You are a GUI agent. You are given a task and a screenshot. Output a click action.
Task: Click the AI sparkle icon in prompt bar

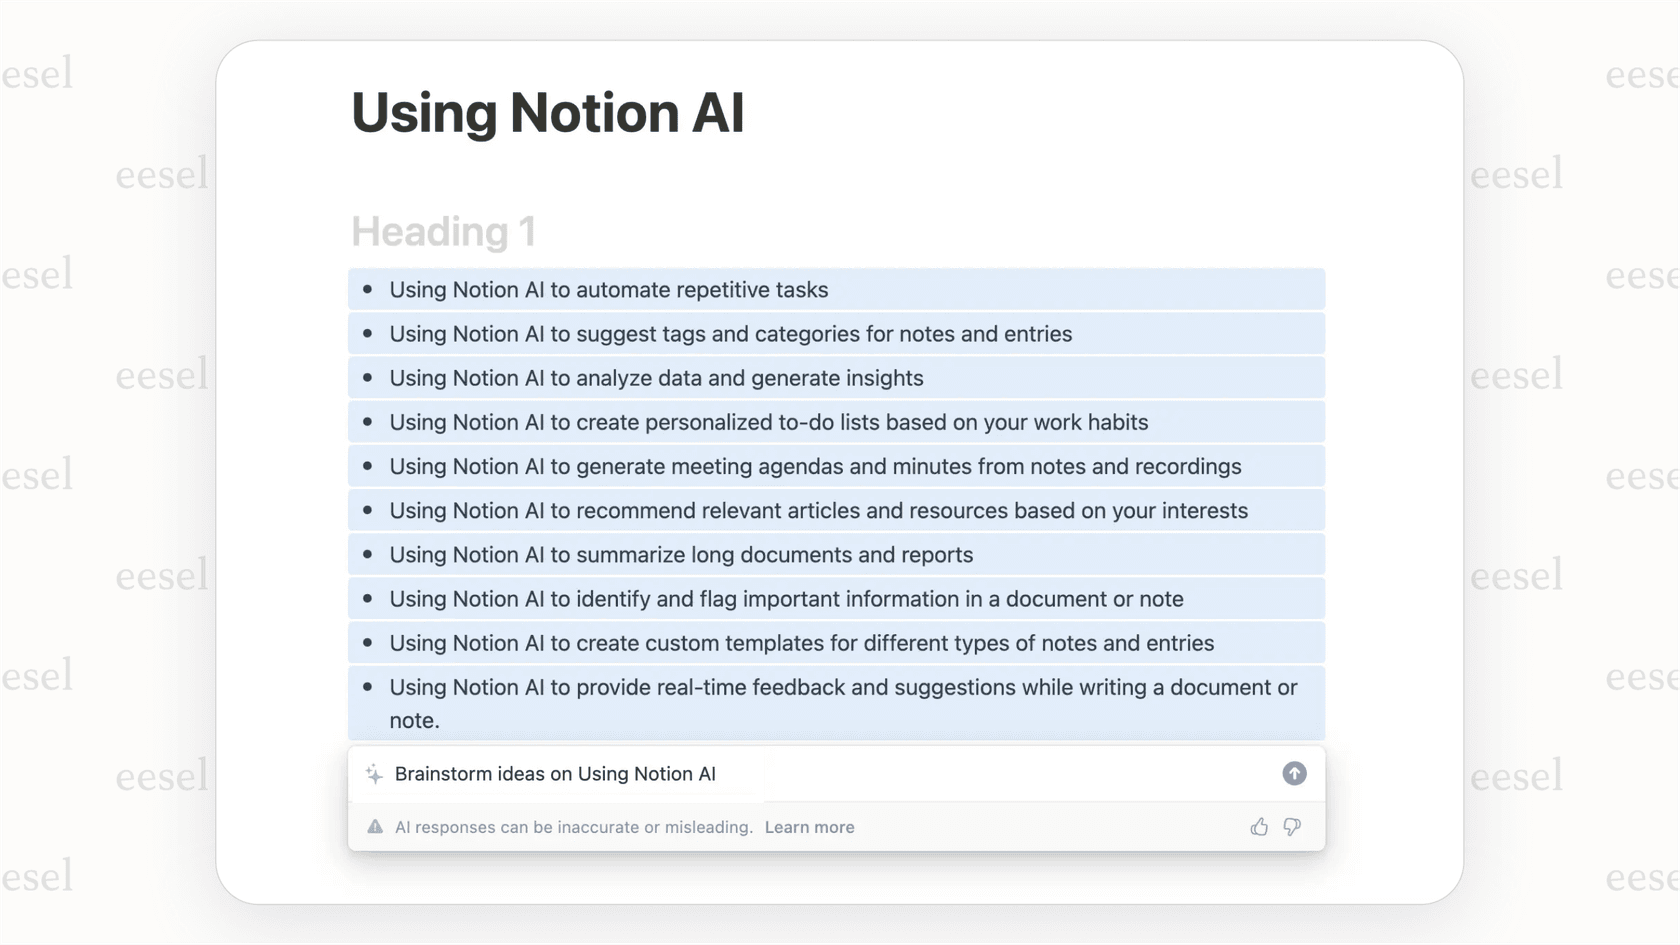coord(374,773)
